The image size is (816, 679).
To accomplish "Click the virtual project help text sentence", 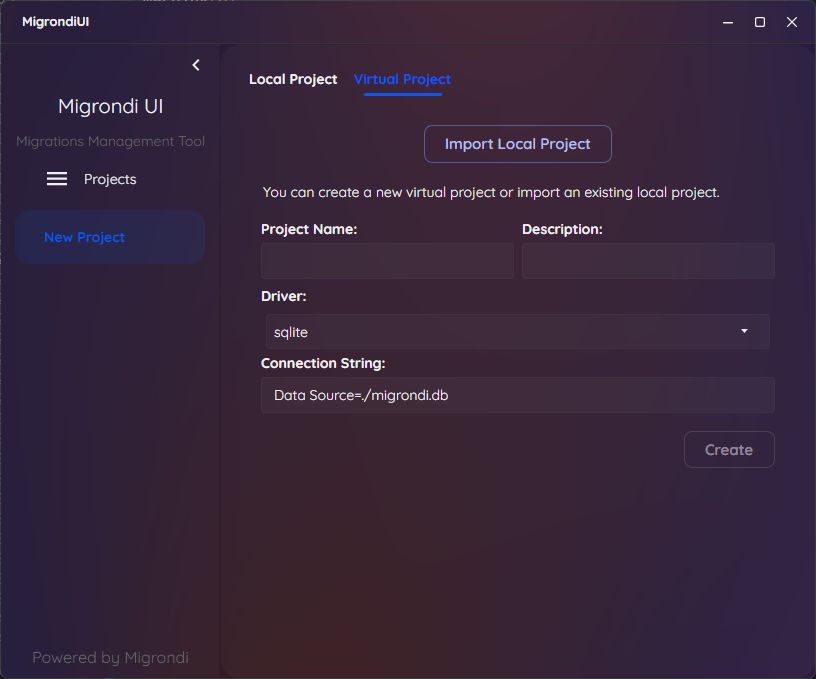I will pyautogui.click(x=491, y=193).
